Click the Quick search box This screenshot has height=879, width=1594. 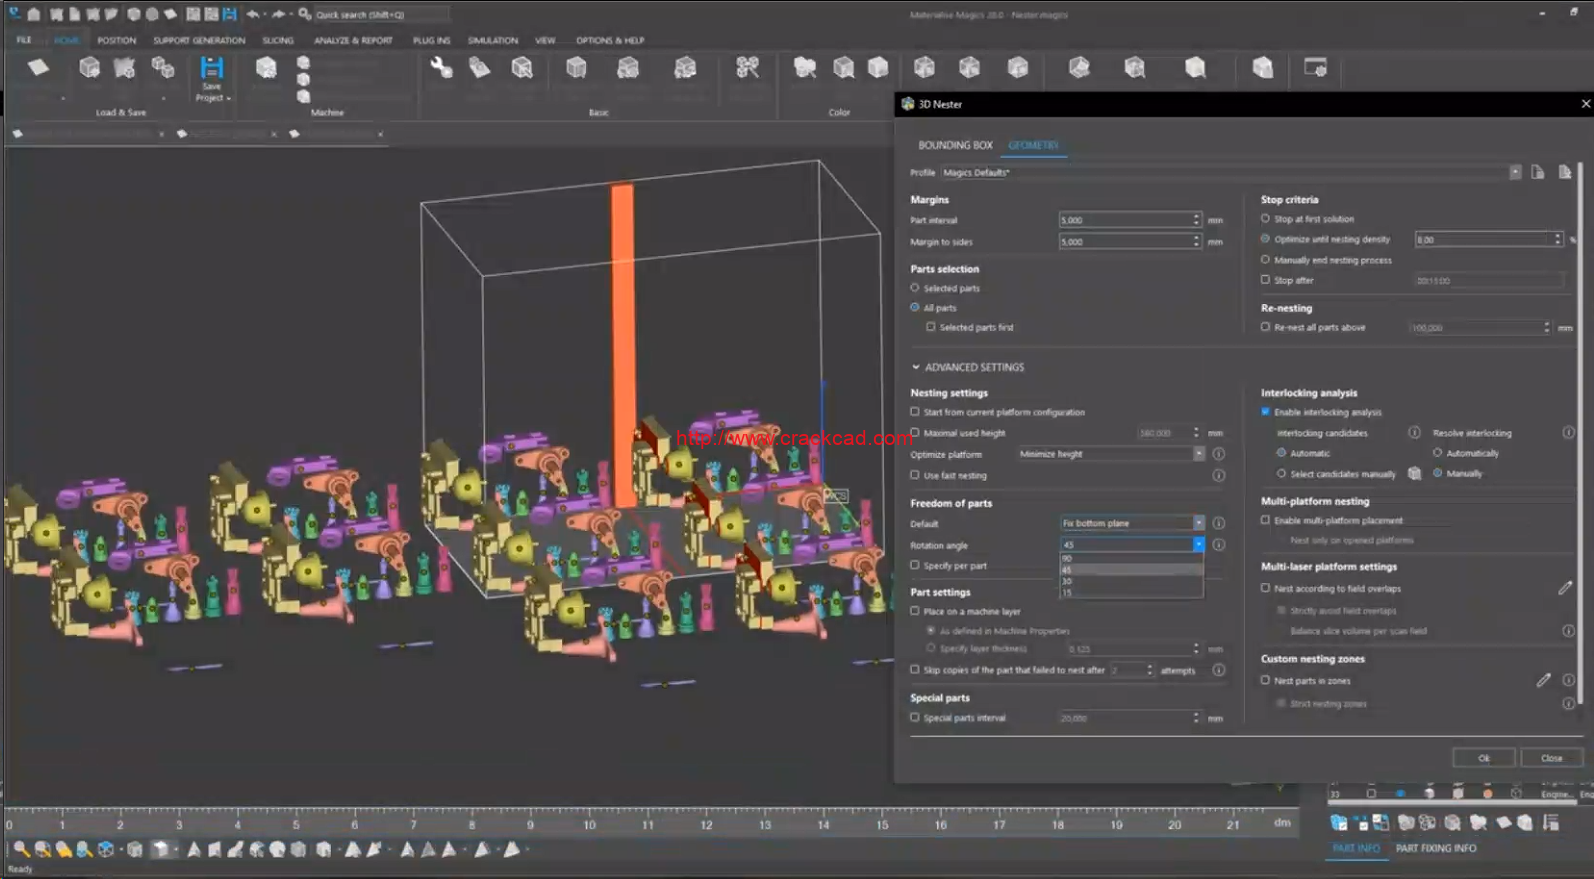380,14
